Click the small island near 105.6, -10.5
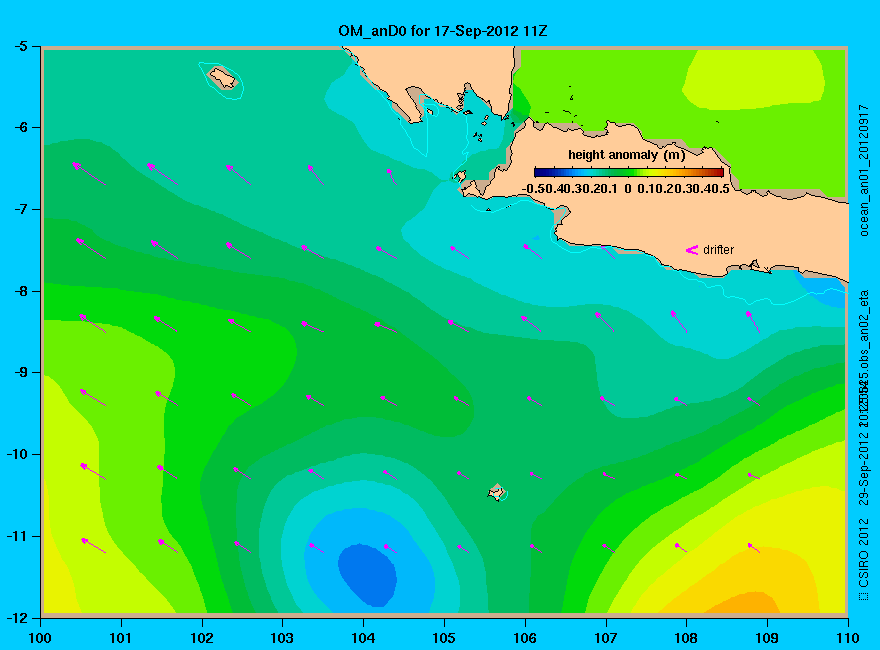880x650 pixels. (x=497, y=492)
